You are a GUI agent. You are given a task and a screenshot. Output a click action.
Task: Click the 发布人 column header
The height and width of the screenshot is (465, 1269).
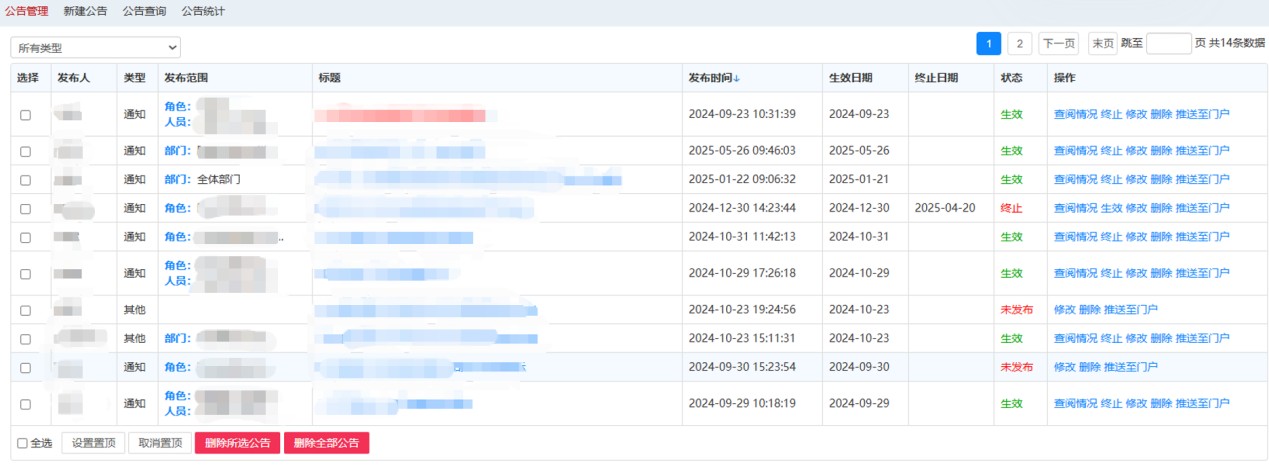pyautogui.click(x=73, y=78)
